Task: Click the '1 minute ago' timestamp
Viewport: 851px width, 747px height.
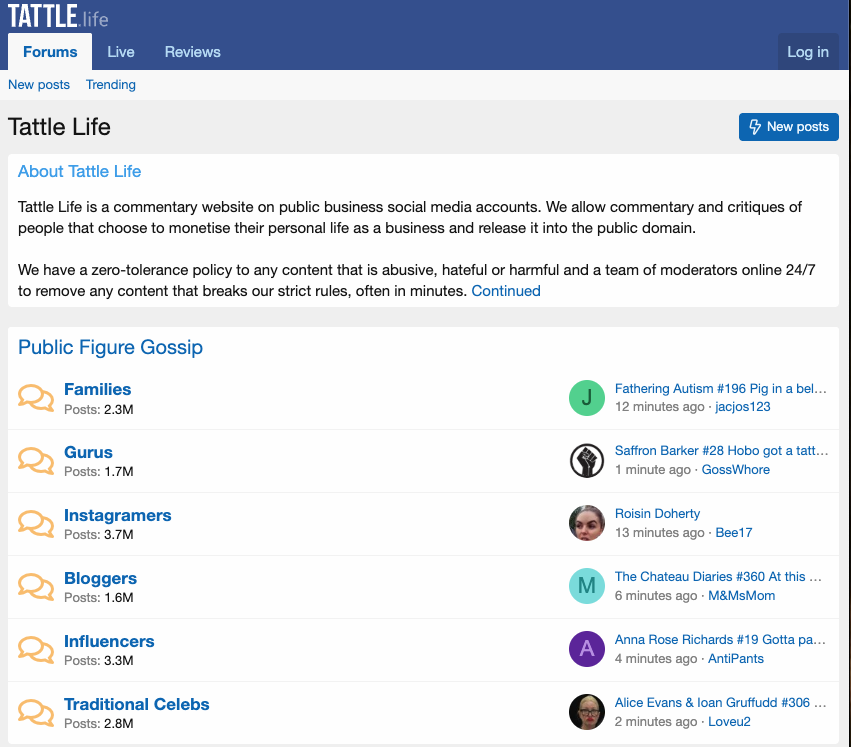Action: (x=653, y=470)
